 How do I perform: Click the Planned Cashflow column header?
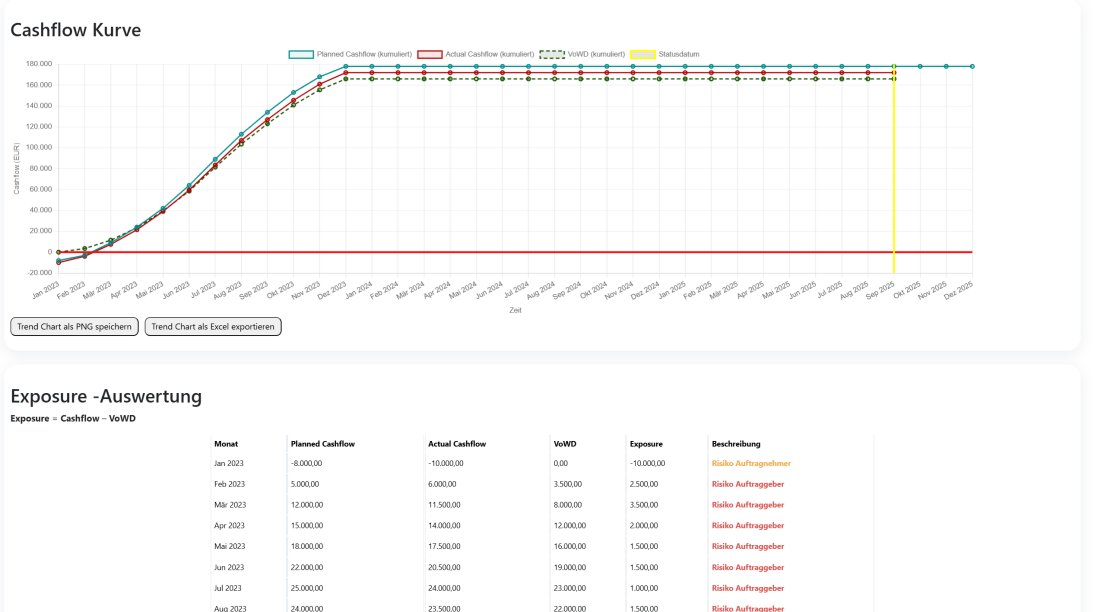322,443
